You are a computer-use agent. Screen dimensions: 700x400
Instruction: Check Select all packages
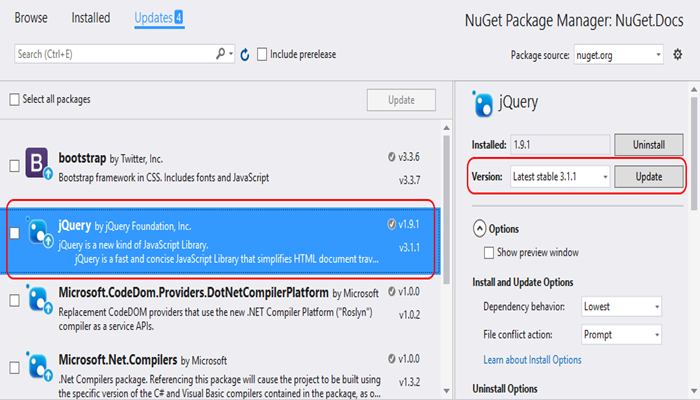[x=14, y=99]
